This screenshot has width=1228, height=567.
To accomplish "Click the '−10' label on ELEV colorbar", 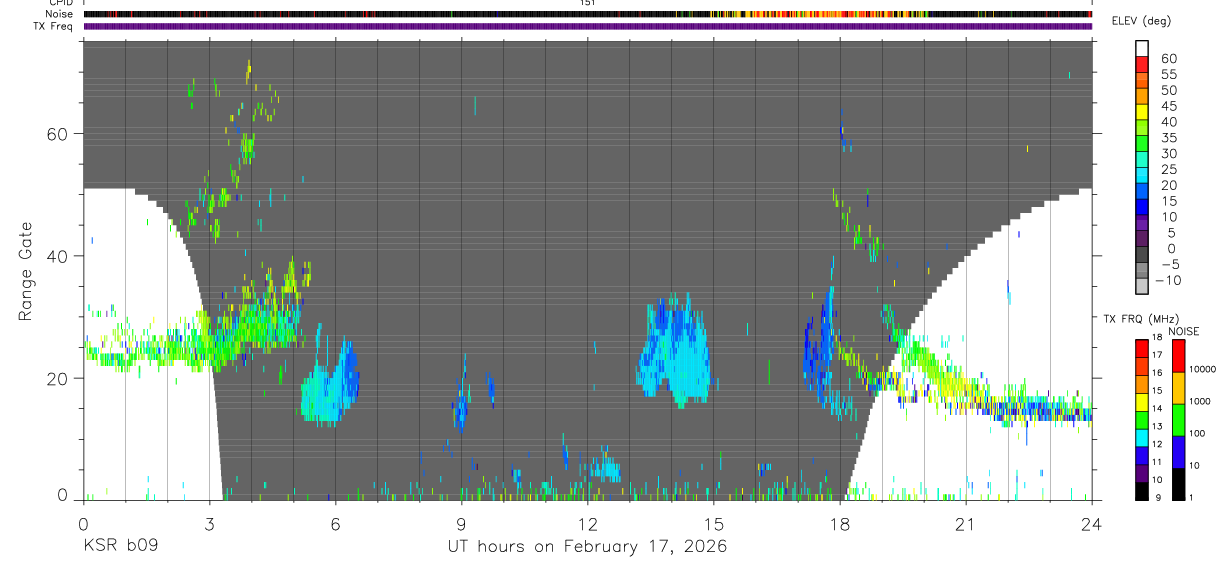I will 1167,280.
